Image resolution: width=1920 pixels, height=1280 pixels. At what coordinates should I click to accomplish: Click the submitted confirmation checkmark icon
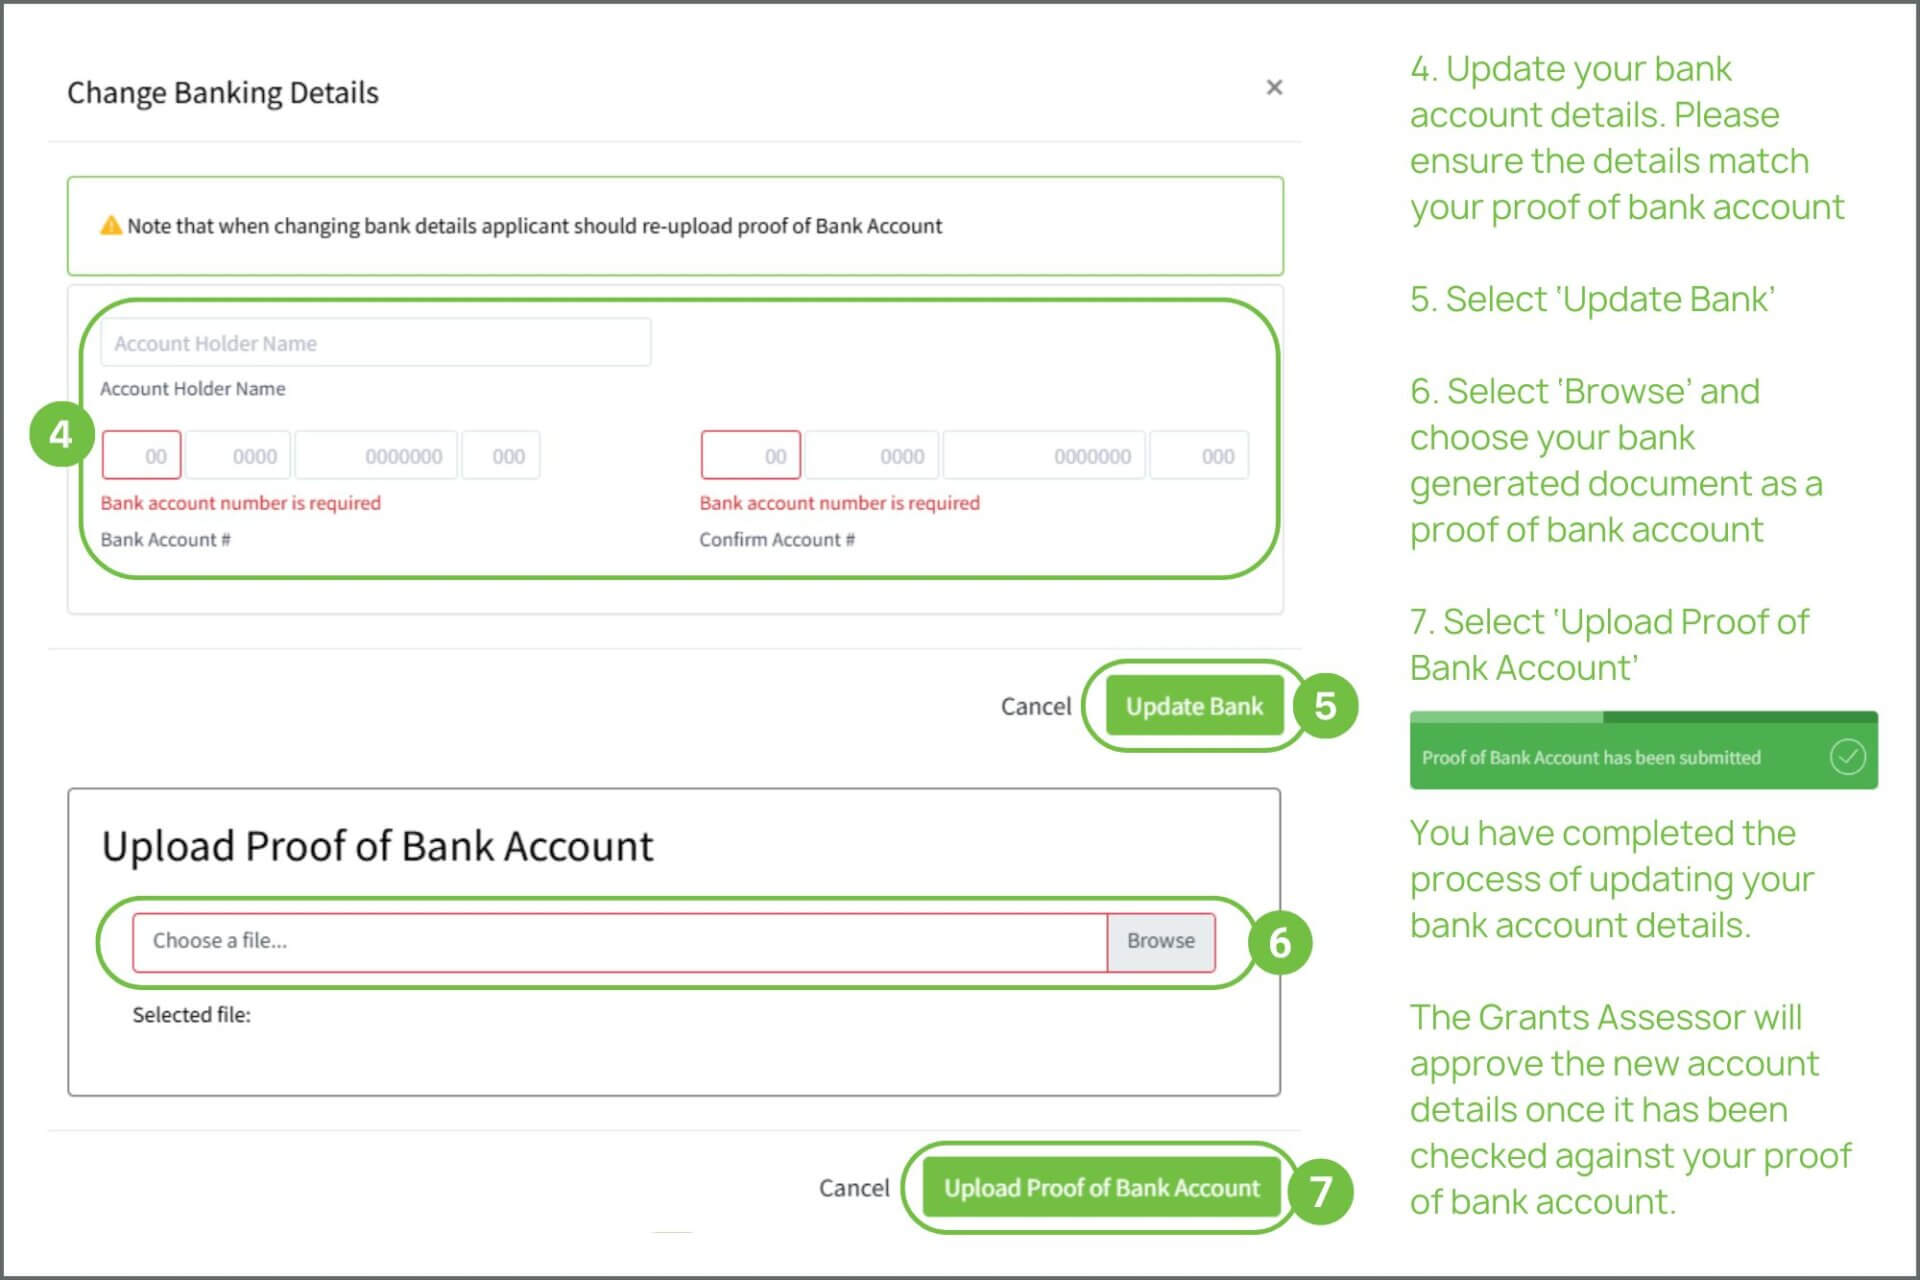click(1847, 757)
